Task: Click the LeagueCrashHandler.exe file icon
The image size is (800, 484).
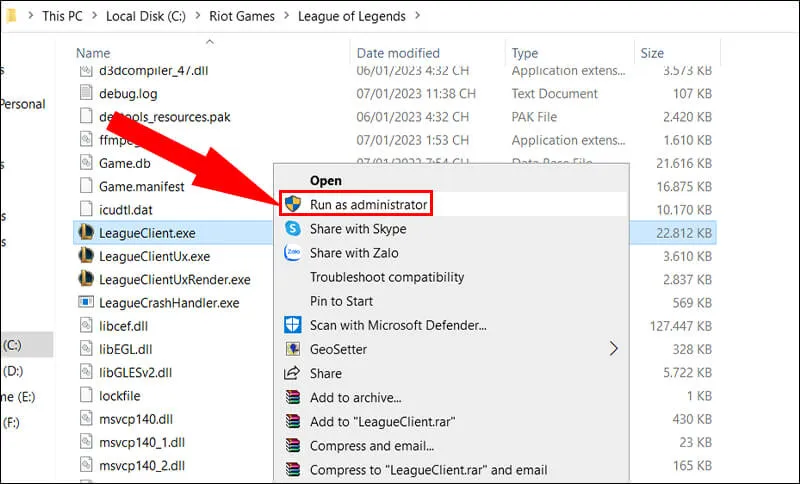Action: (x=86, y=302)
